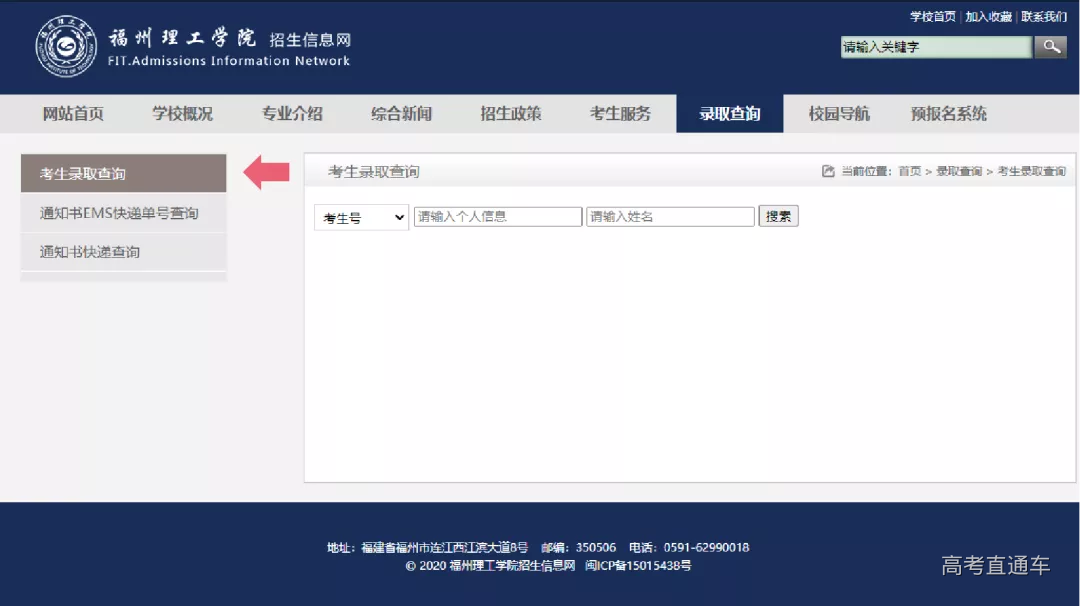The height and width of the screenshot is (606, 1080).
Task: Click the breadcrumb location icon
Action: pyautogui.click(x=828, y=172)
